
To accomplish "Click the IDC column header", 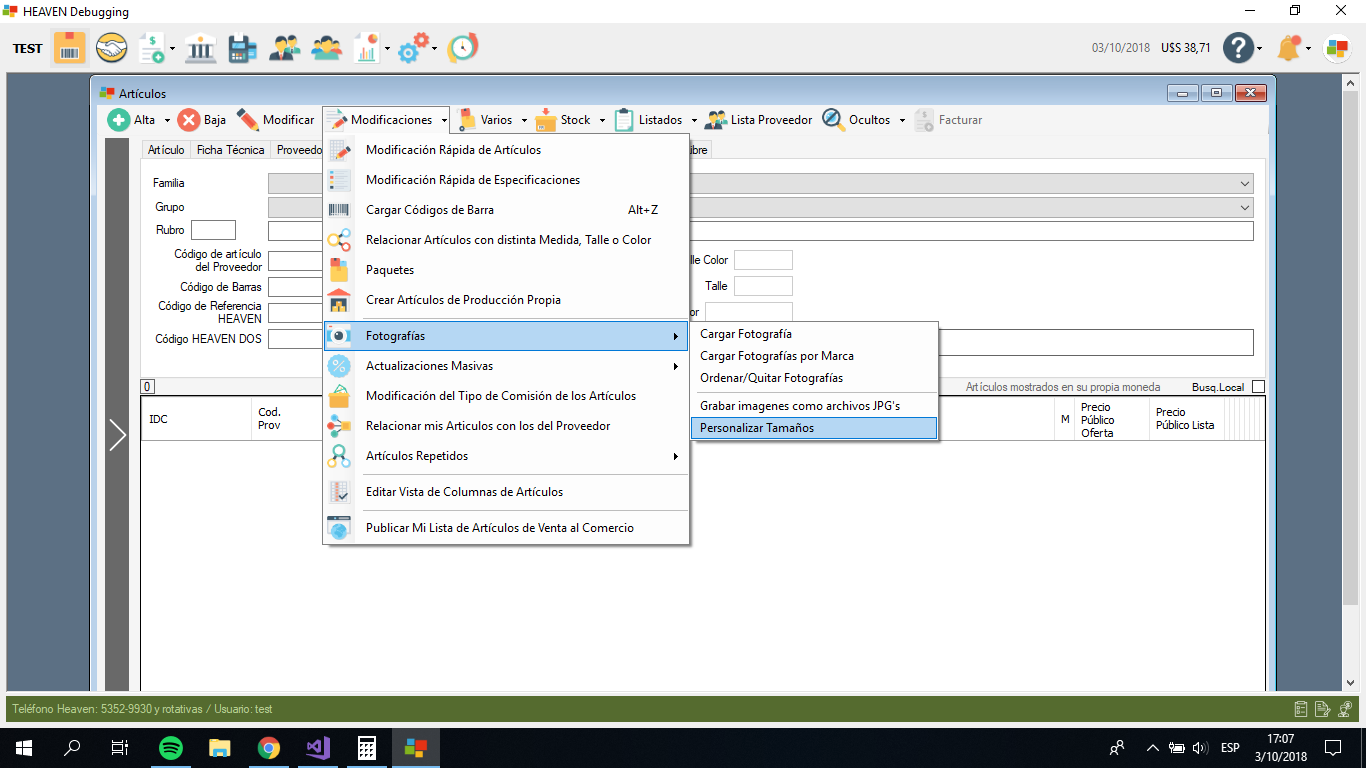I will [195, 419].
